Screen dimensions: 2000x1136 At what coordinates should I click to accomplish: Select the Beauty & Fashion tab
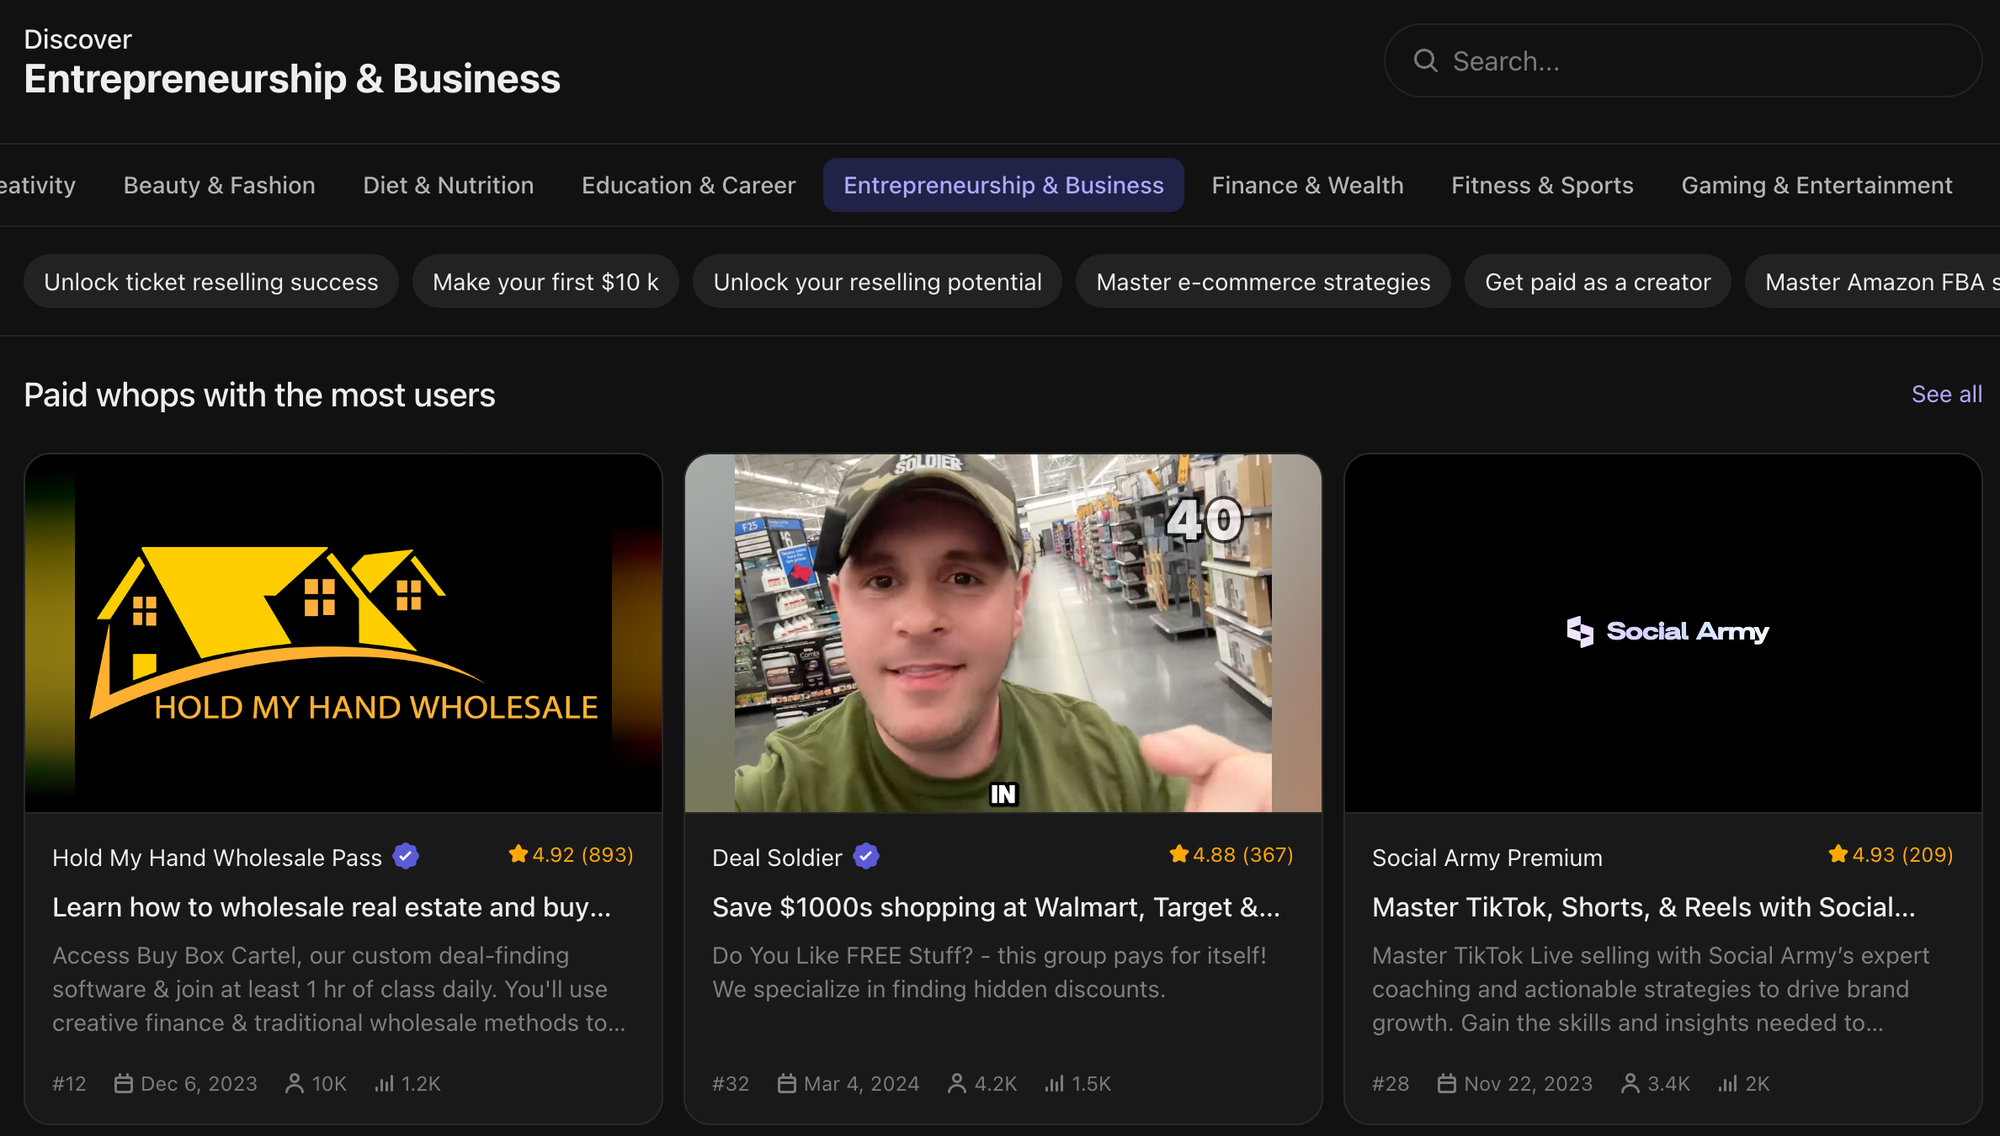pos(219,185)
